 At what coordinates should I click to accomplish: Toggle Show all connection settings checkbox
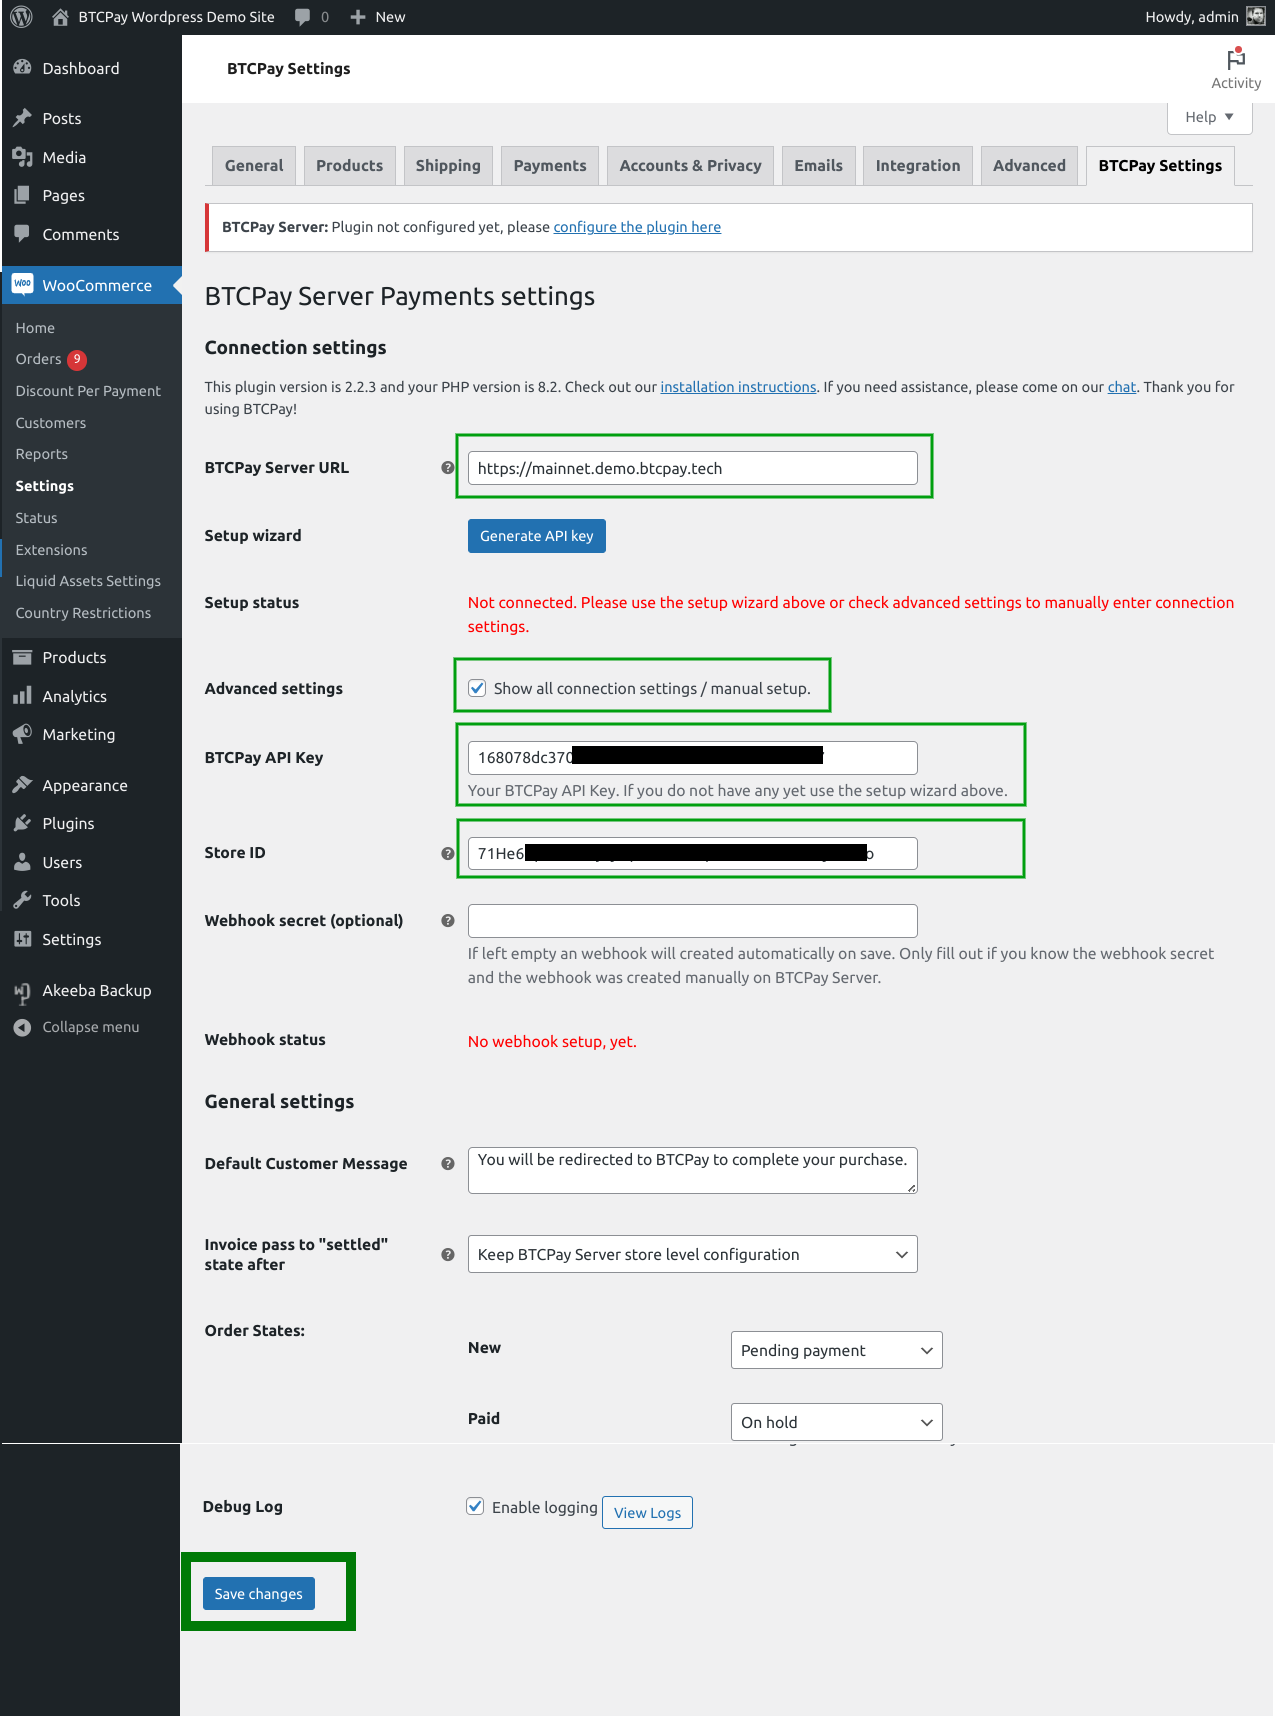pyautogui.click(x=477, y=688)
